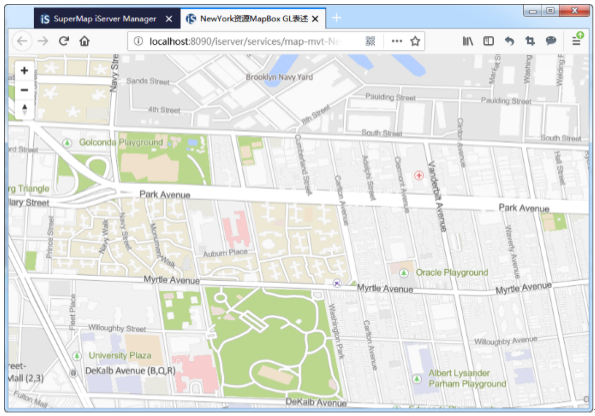Click the Cumberland Street label
Screen dimensions: 595x416
[x=304, y=164]
